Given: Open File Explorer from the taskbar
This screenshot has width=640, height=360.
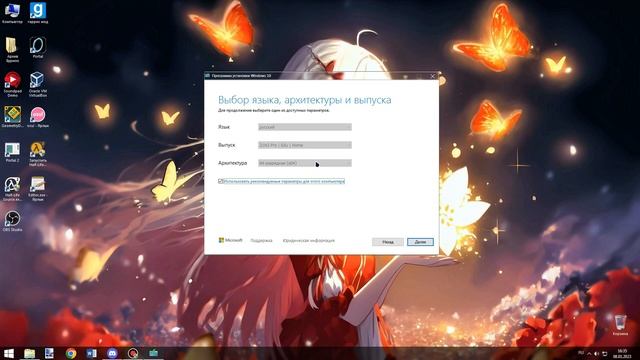Looking at the screenshot, I should click(29, 353).
